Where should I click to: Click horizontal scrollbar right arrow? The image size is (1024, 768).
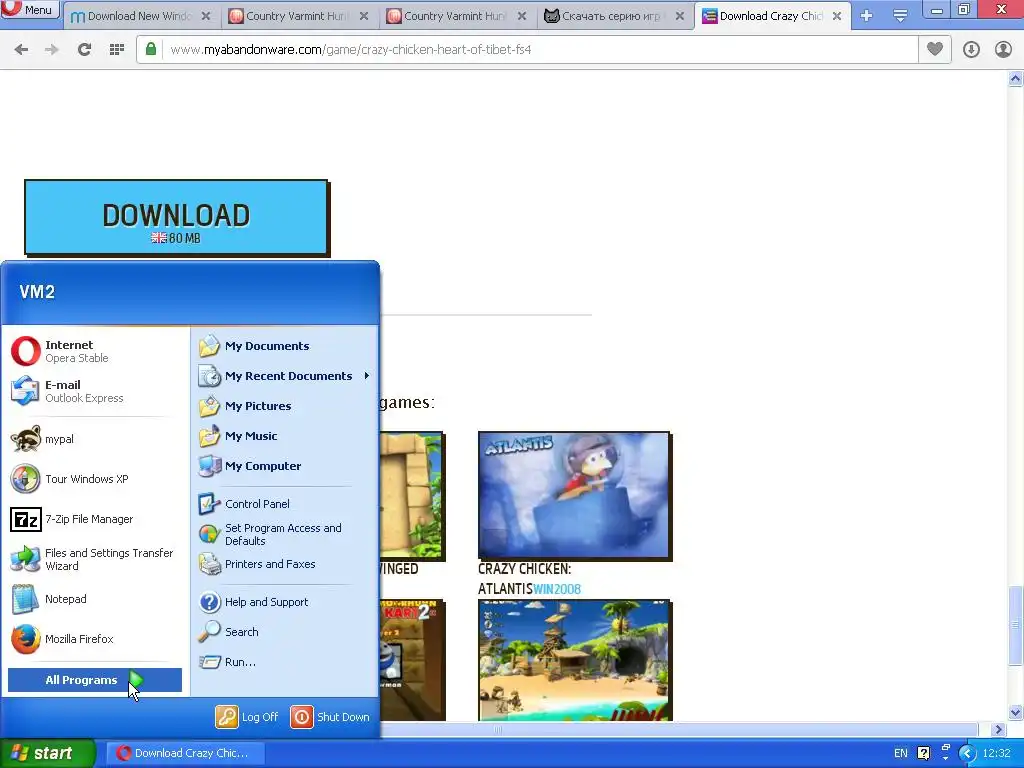(998, 729)
